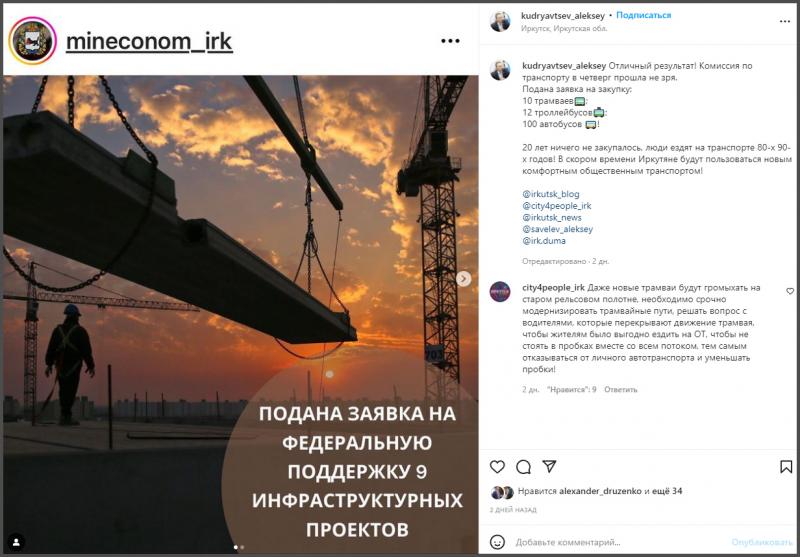Image resolution: width=800 pixels, height=557 pixels.
Task: Open mineconom_irk three-dot options menu
Action: [x=450, y=41]
